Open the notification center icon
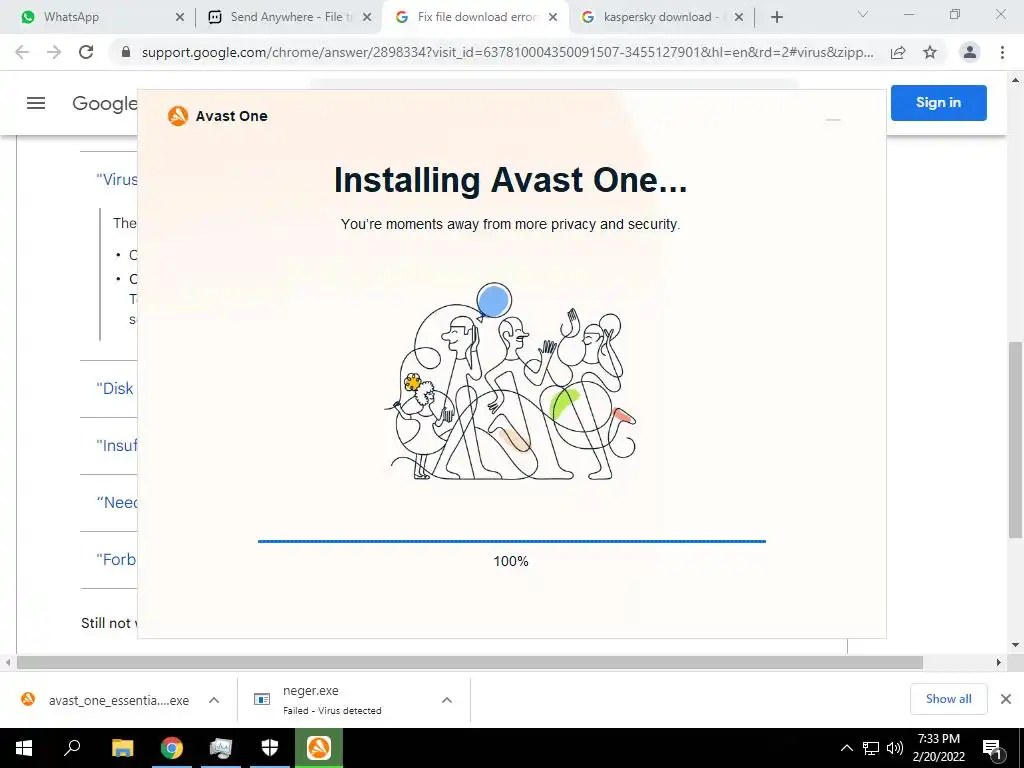 [x=992, y=748]
